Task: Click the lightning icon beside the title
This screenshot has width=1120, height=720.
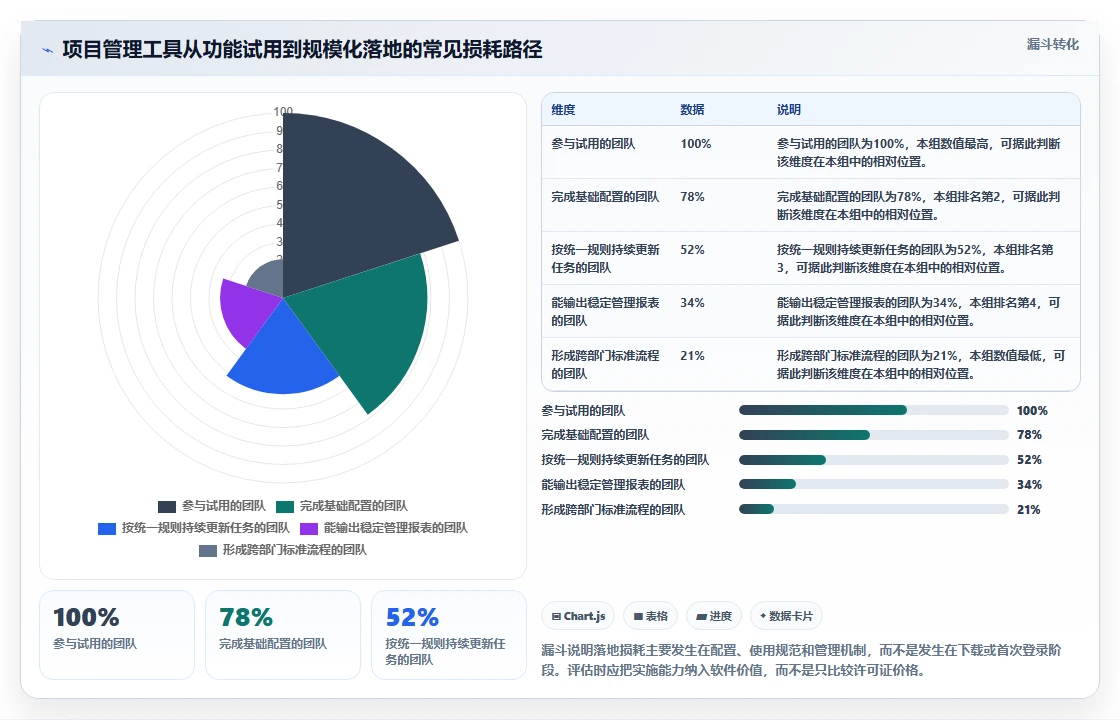Action: pos(47,50)
